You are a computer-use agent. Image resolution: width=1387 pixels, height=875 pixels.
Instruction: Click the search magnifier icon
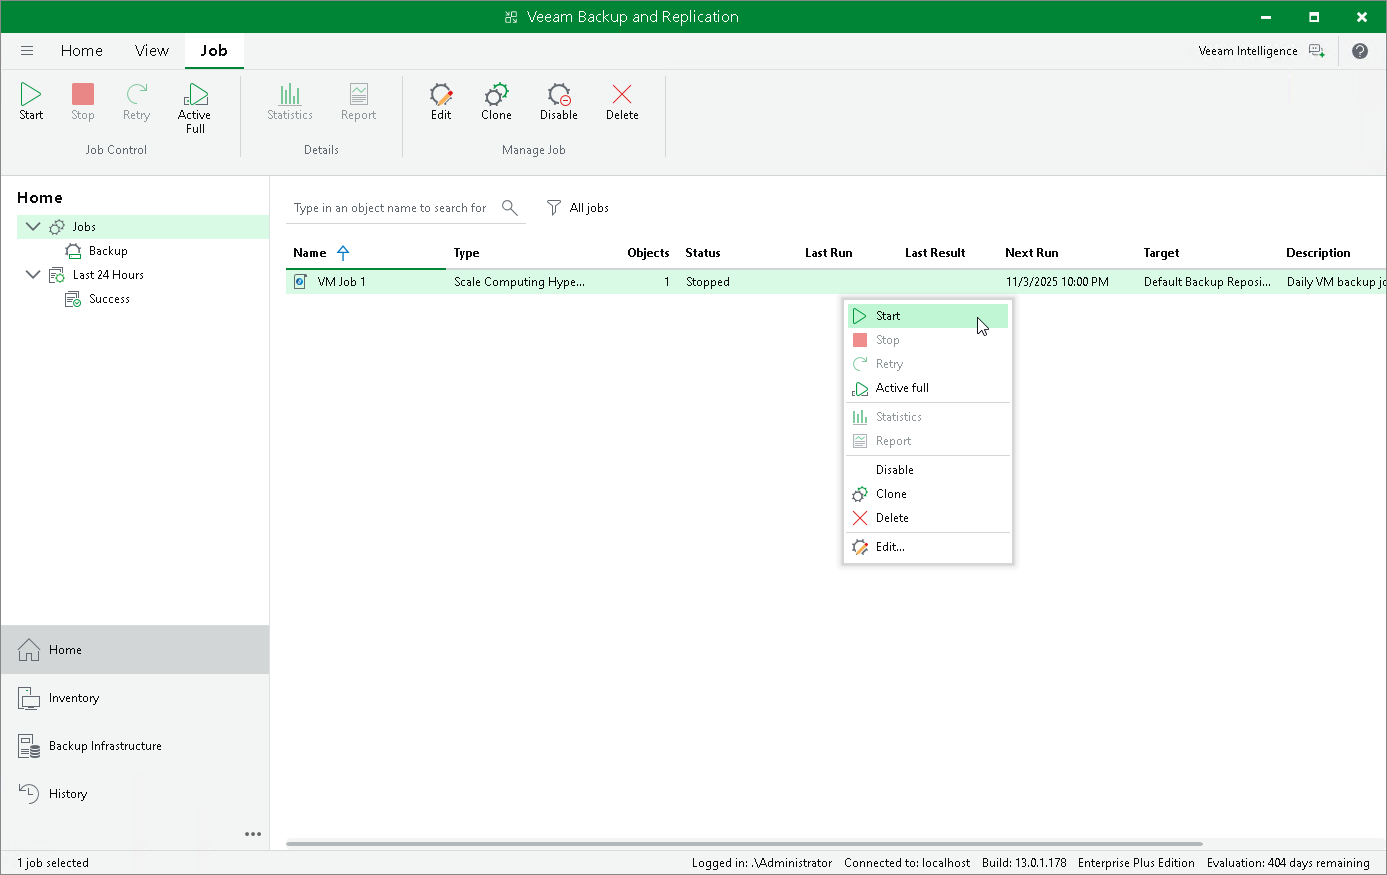pyautogui.click(x=510, y=208)
